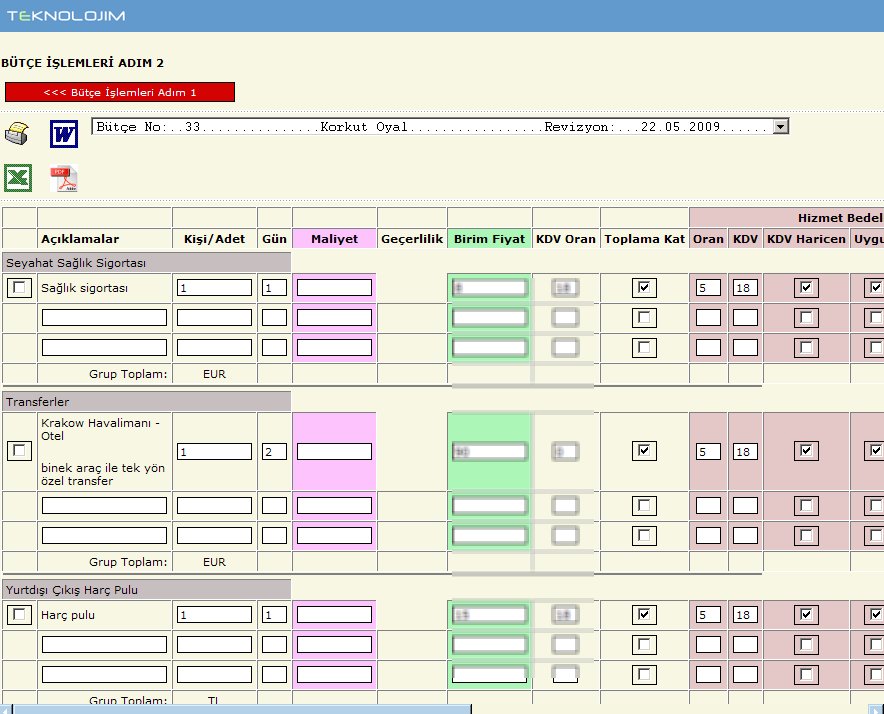Click Kişi/Adet field in Krakow transfer row

214,452
